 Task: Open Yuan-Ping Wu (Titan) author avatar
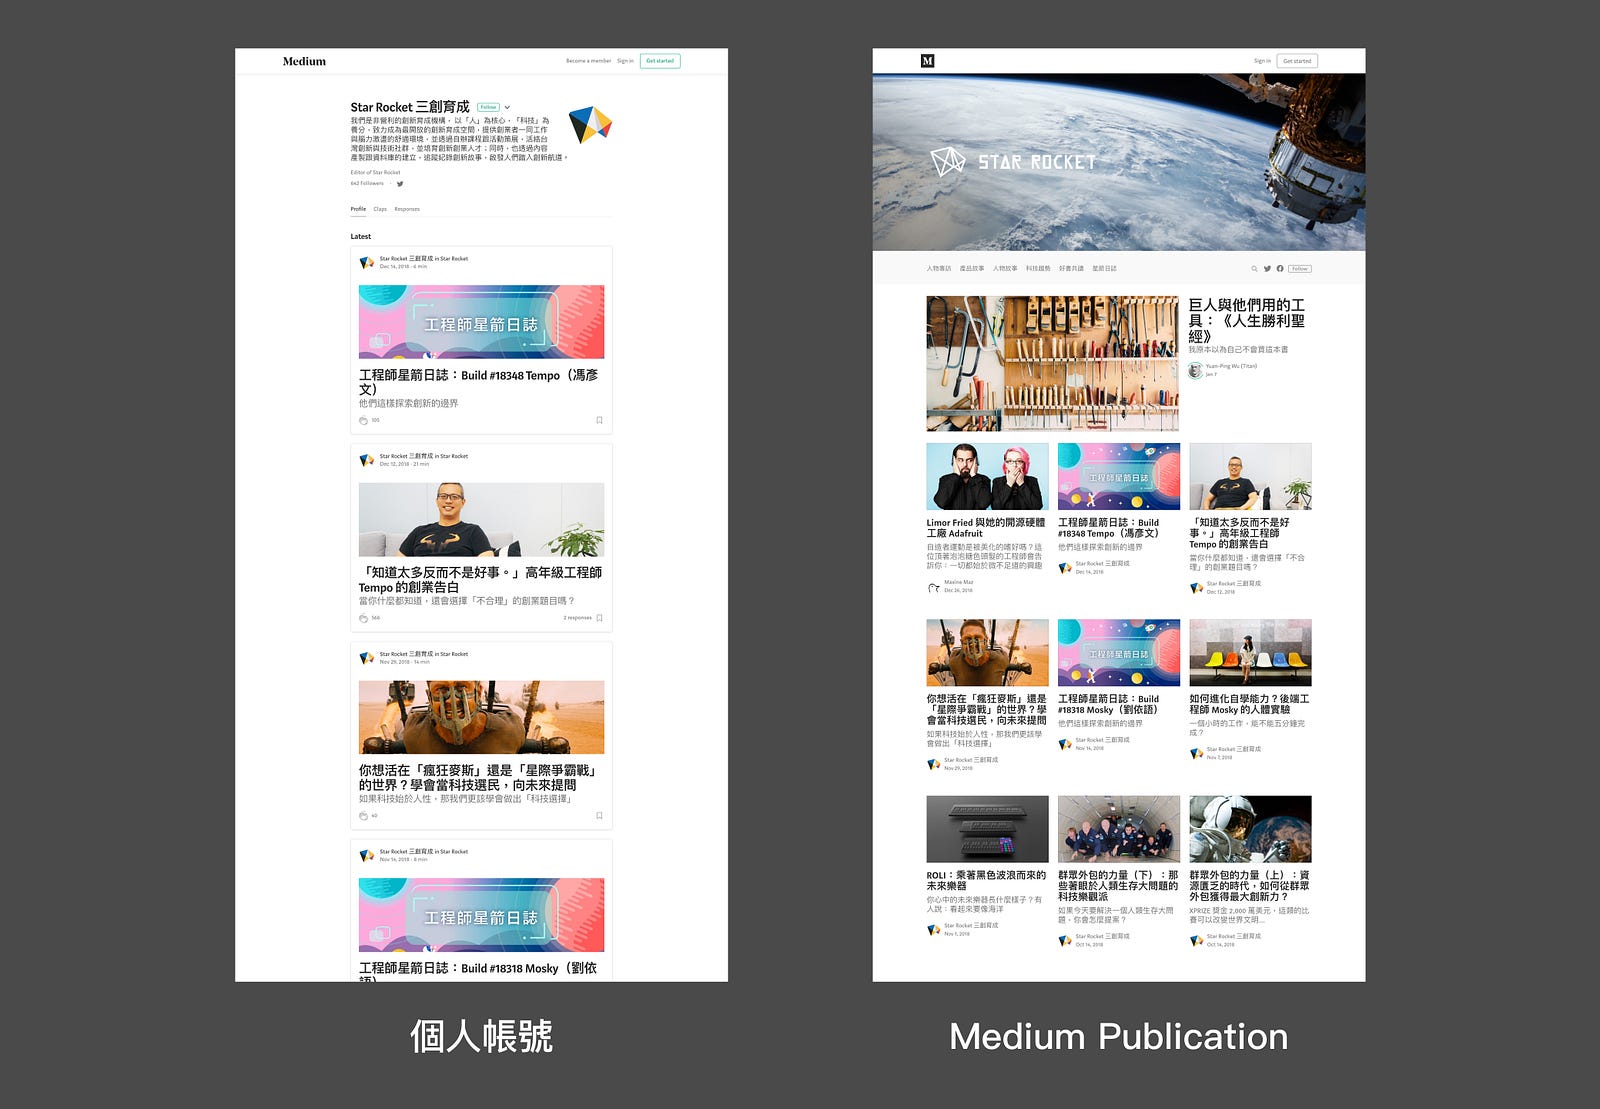(1195, 370)
